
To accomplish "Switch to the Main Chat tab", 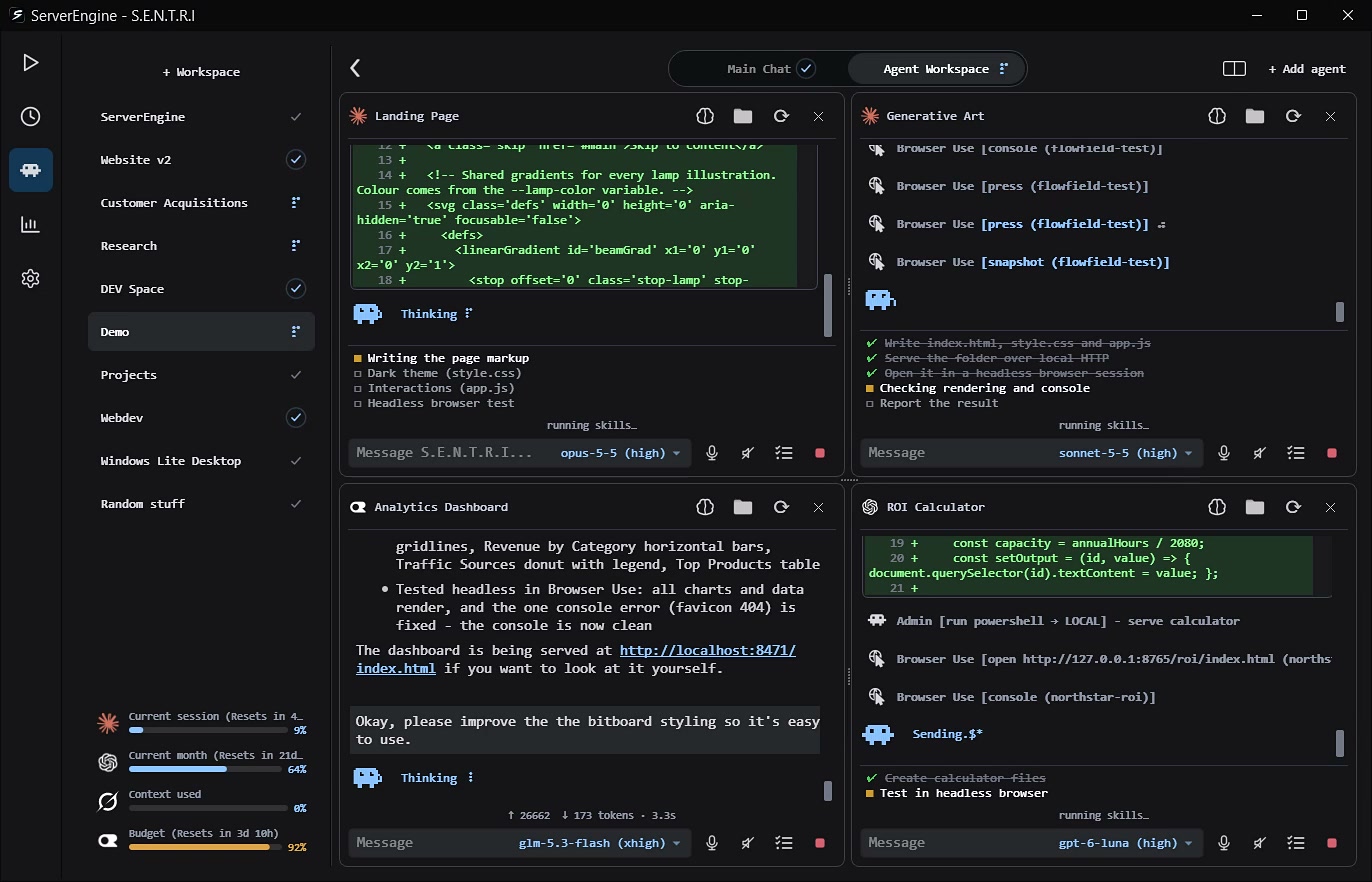I will (769, 69).
